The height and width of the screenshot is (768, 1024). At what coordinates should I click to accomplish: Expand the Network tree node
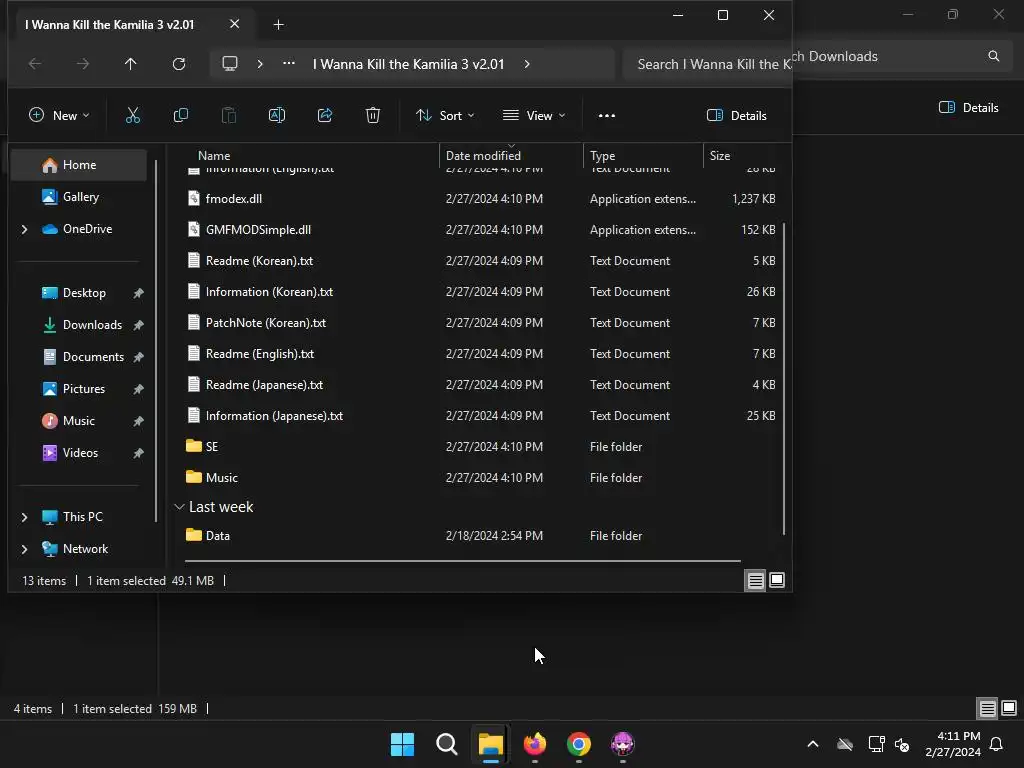pos(24,549)
